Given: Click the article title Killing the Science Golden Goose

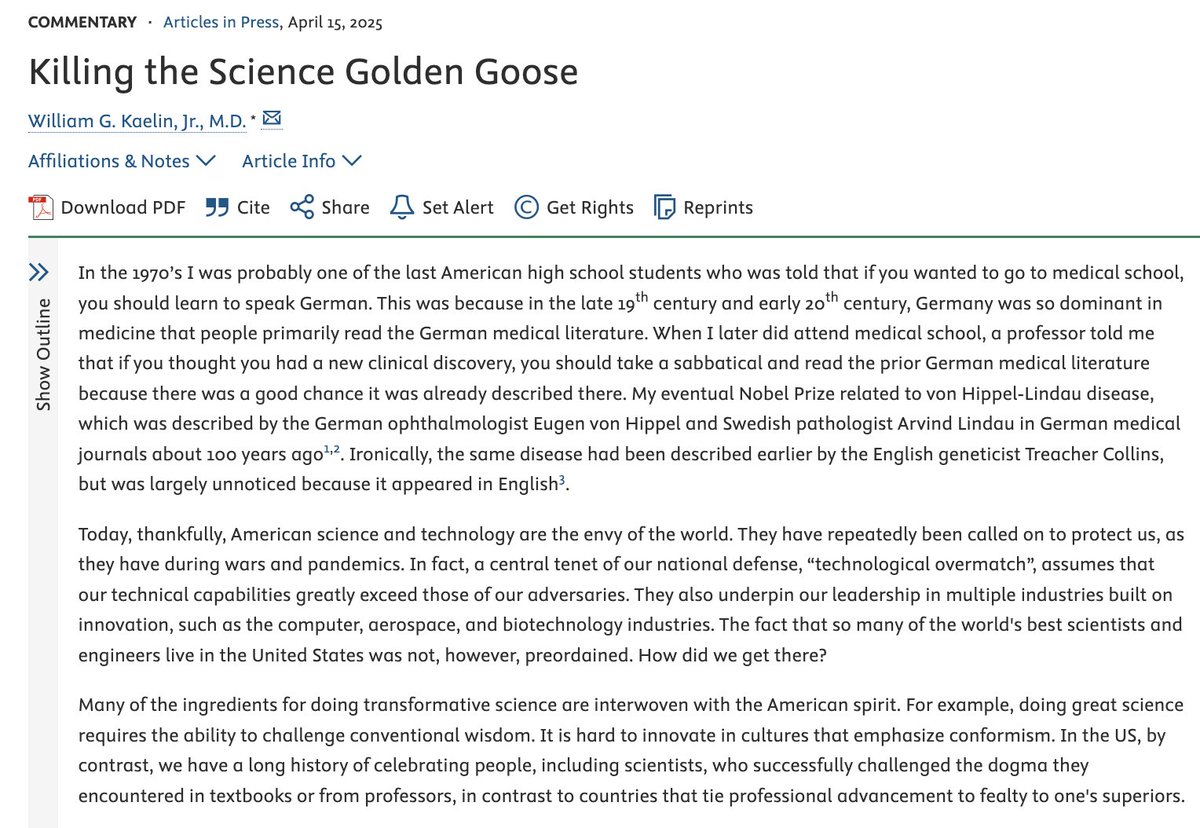Looking at the screenshot, I should coord(303,72).
